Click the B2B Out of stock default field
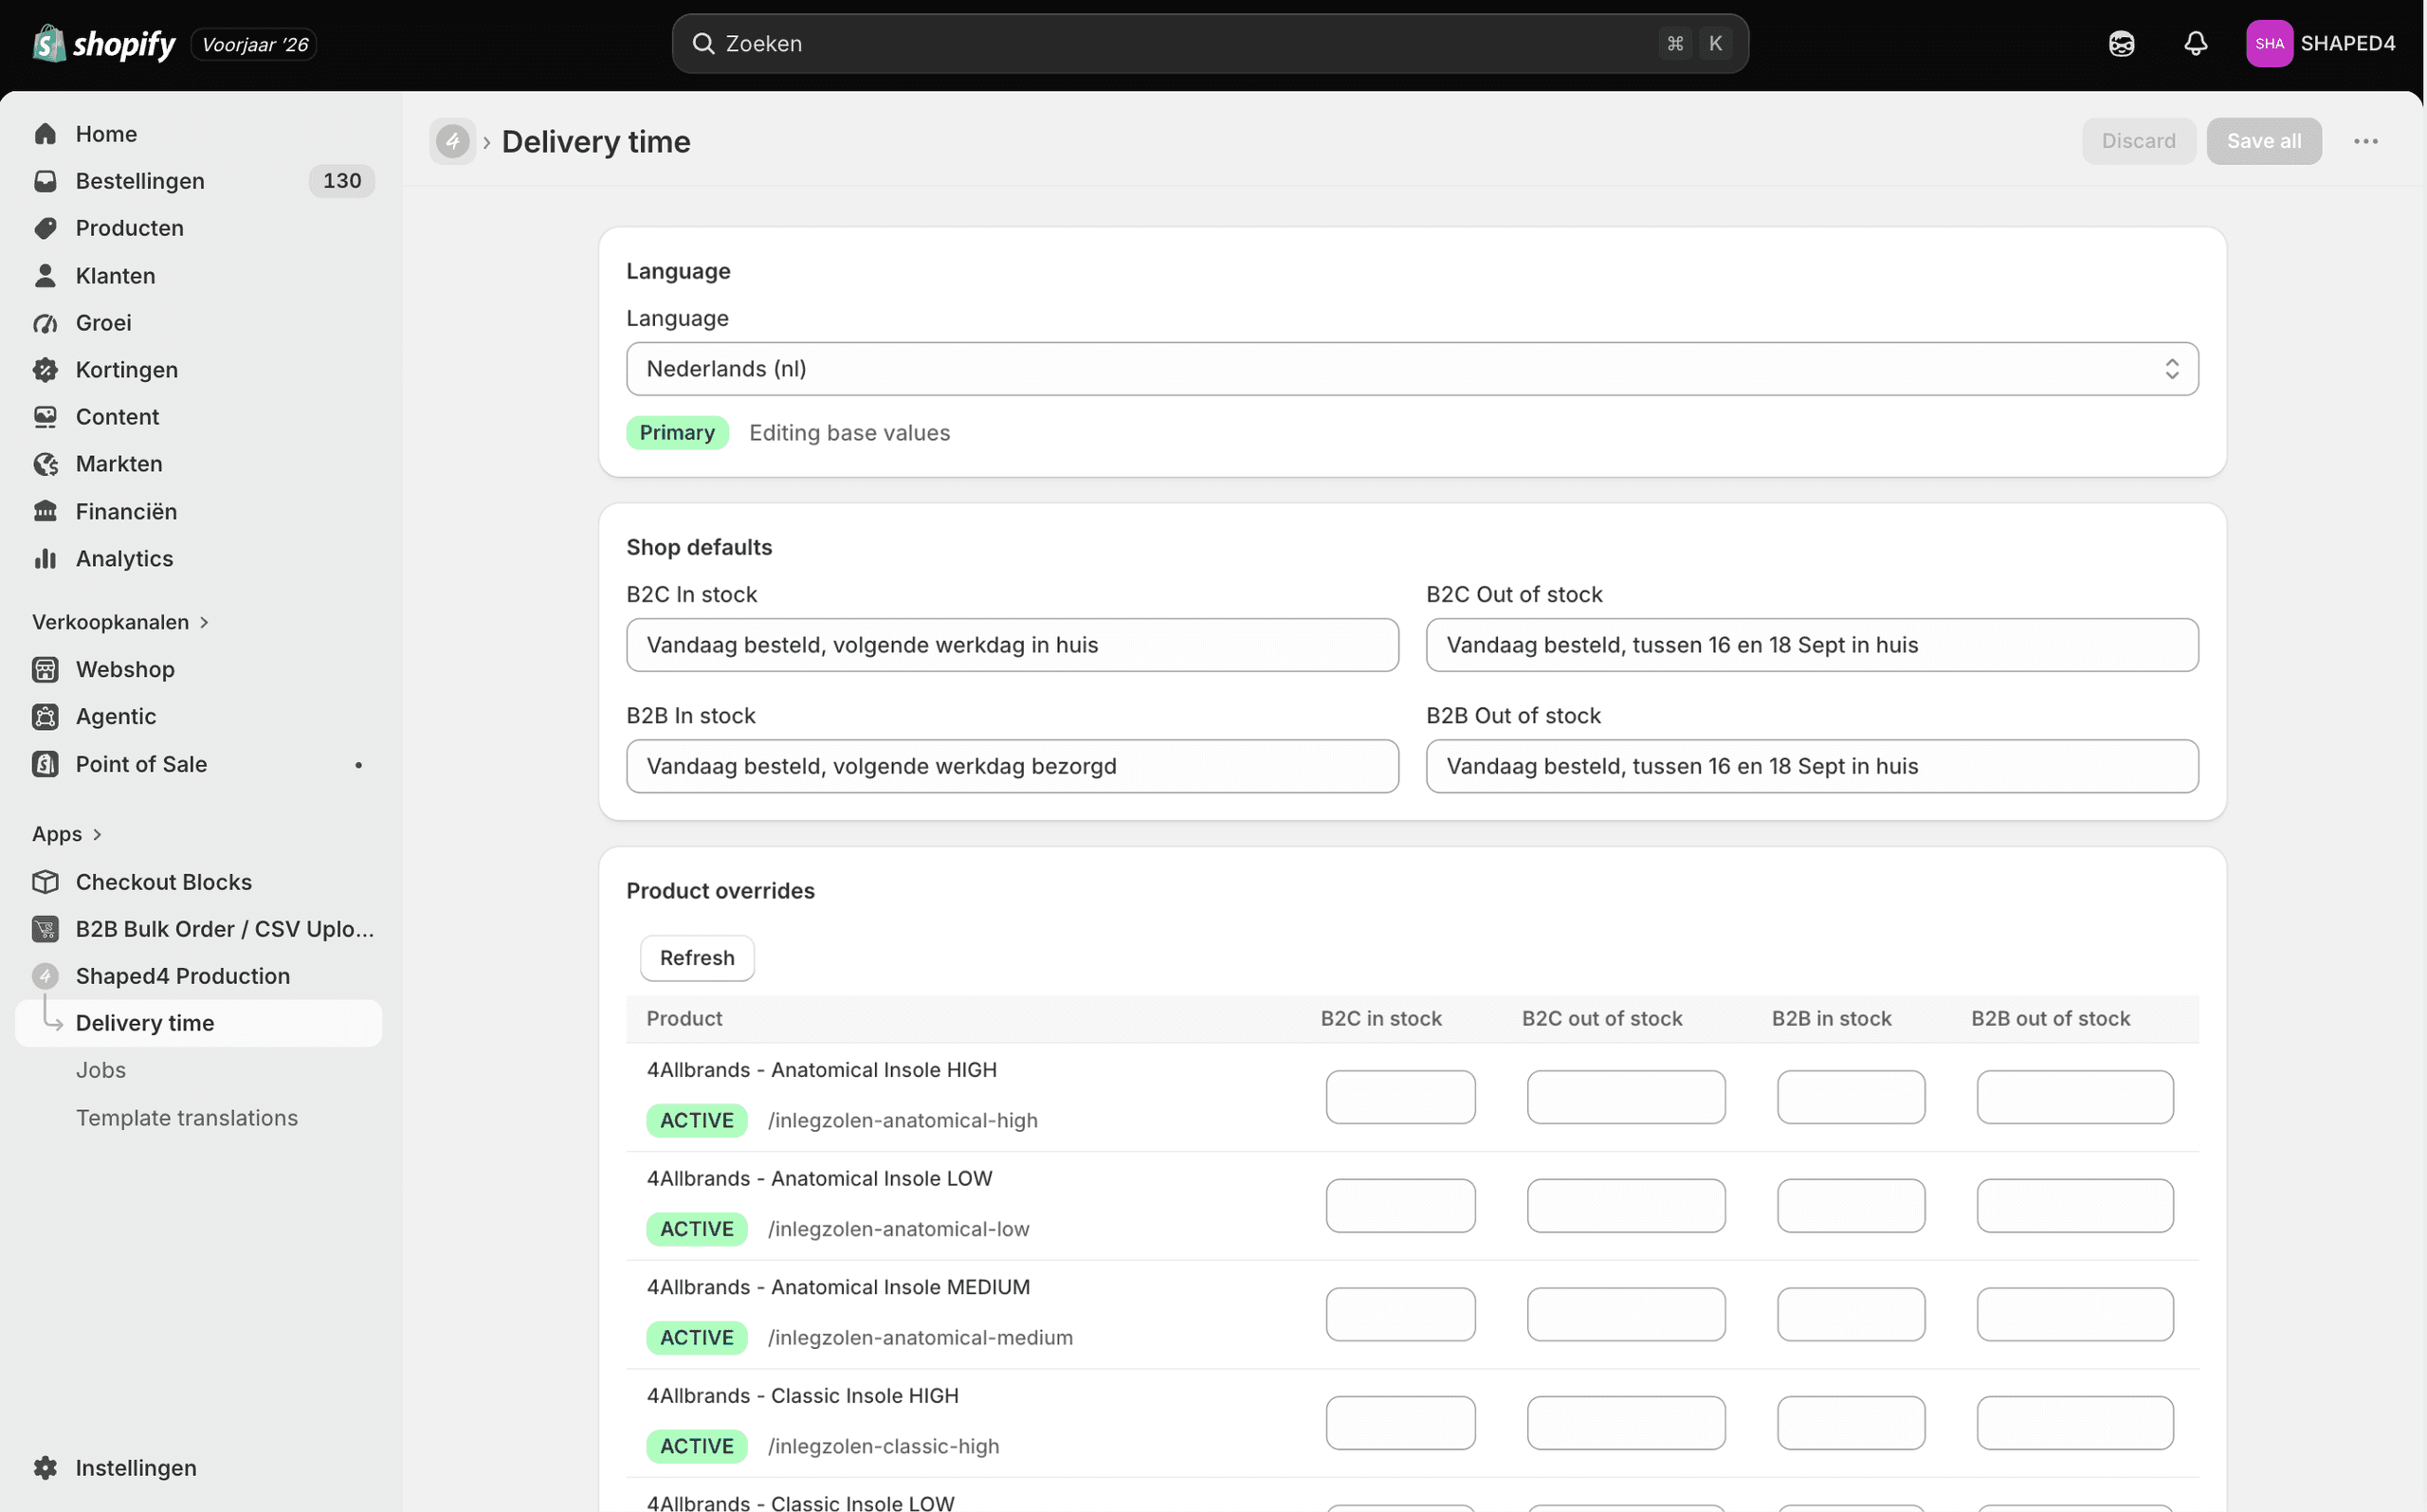This screenshot has height=1512, width=2427. click(x=1812, y=767)
